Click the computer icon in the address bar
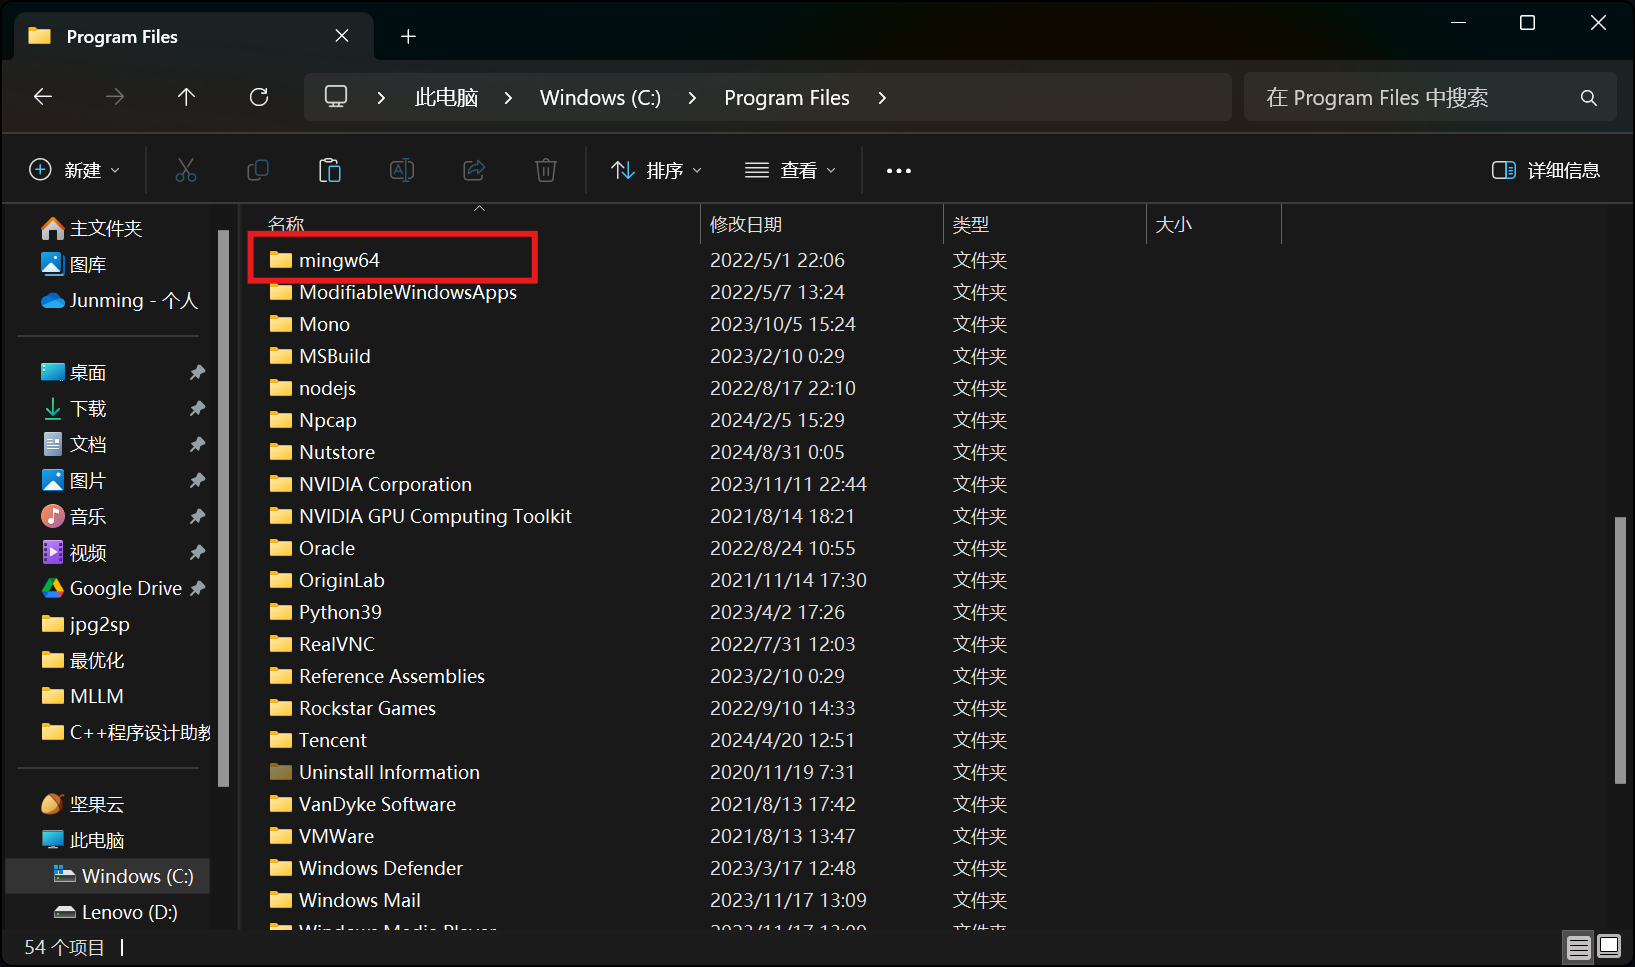 pos(336,97)
